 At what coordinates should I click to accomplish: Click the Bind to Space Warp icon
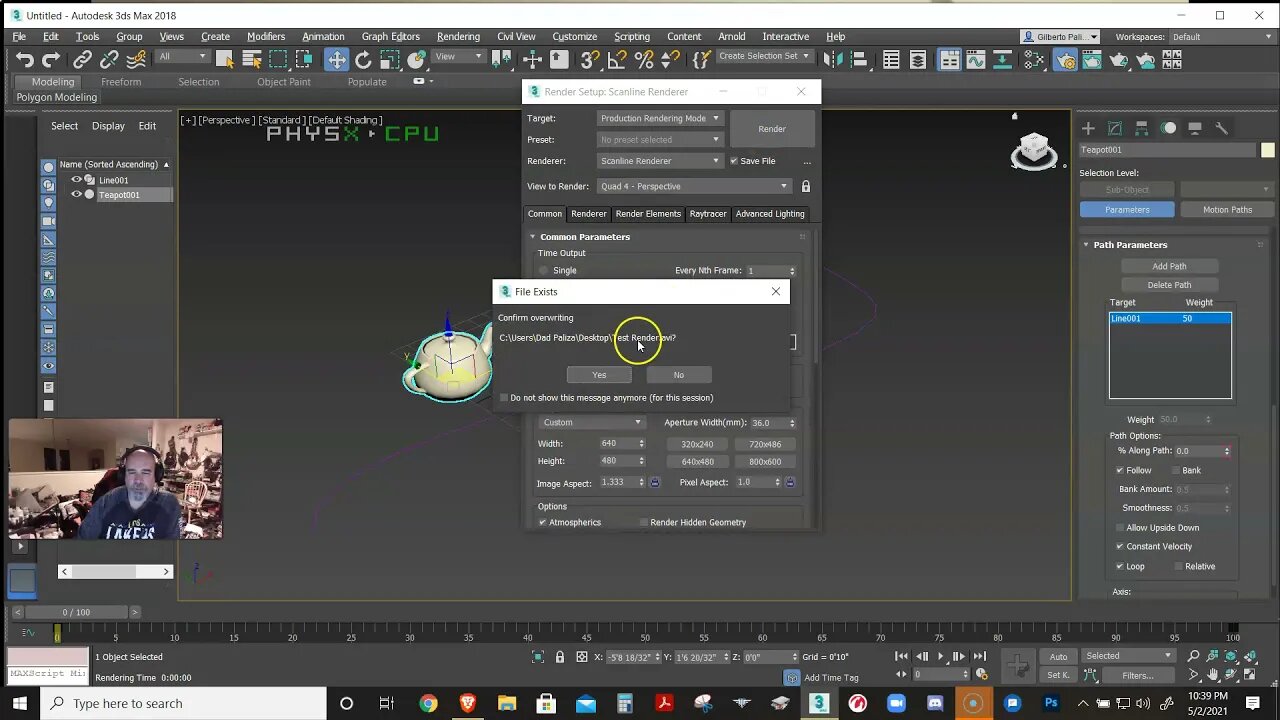pos(136,60)
